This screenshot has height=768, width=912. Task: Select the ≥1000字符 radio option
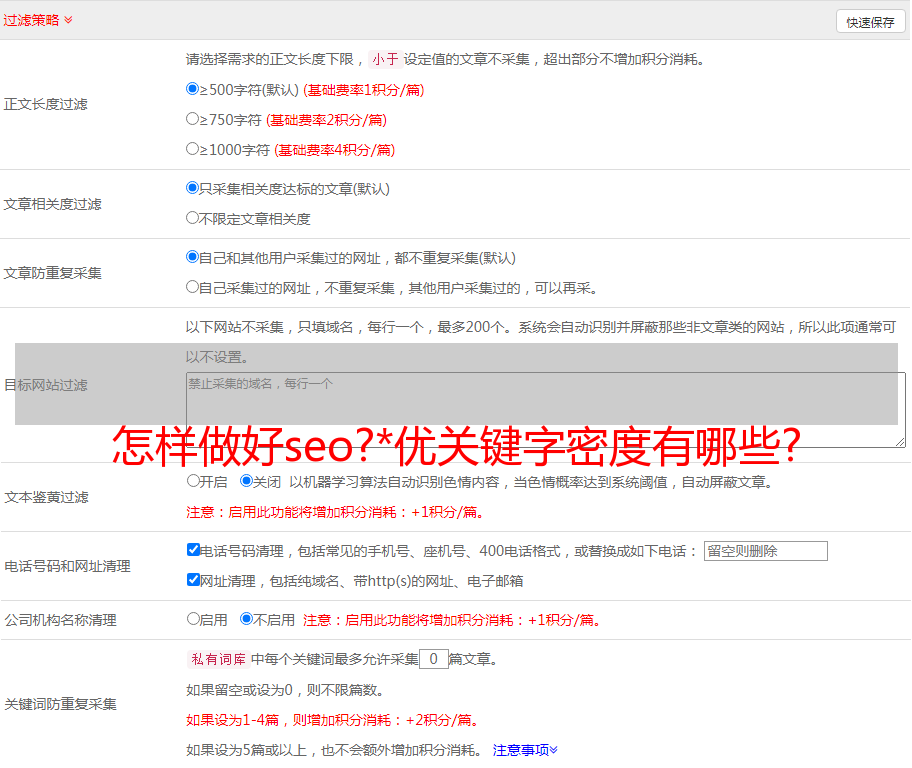point(193,148)
